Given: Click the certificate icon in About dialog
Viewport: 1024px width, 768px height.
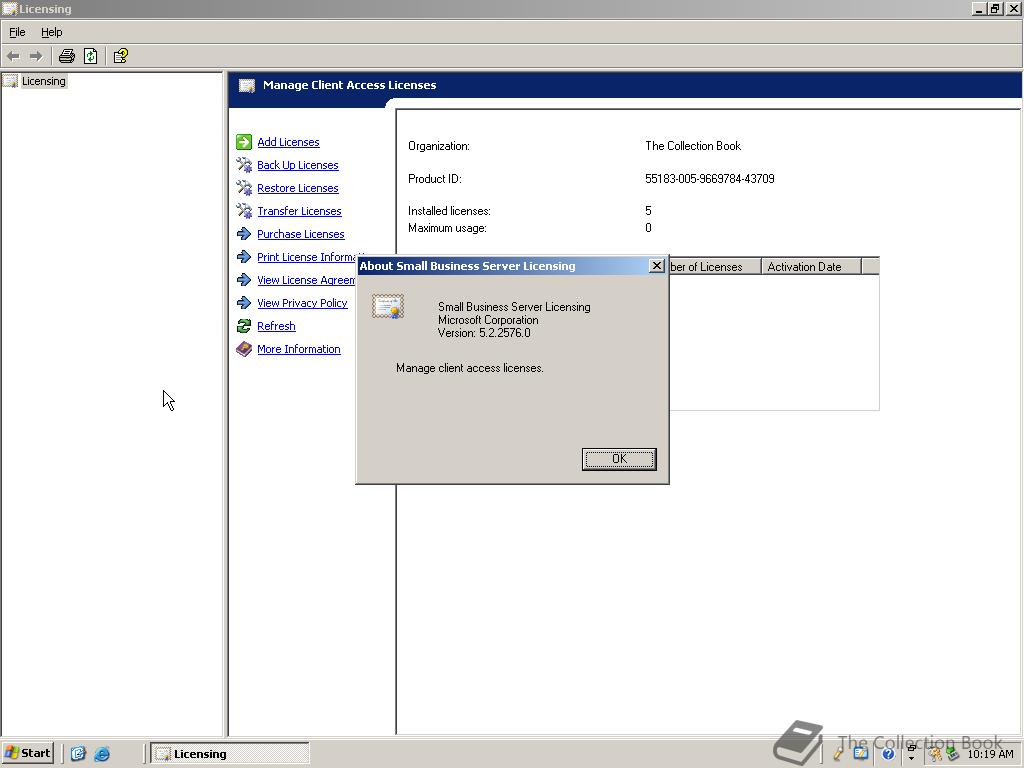Looking at the screenshot, I should click(388, 306).
